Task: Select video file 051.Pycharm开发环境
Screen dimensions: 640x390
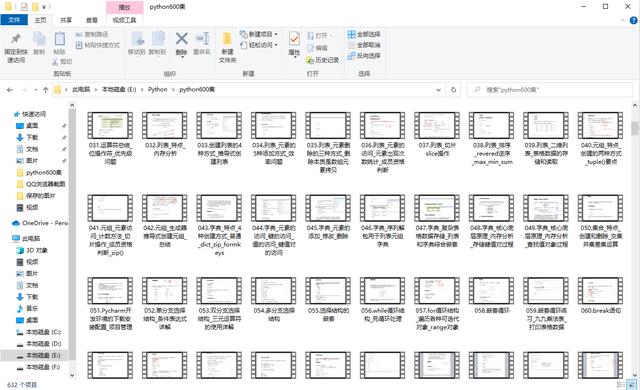Action: [110, 304]
